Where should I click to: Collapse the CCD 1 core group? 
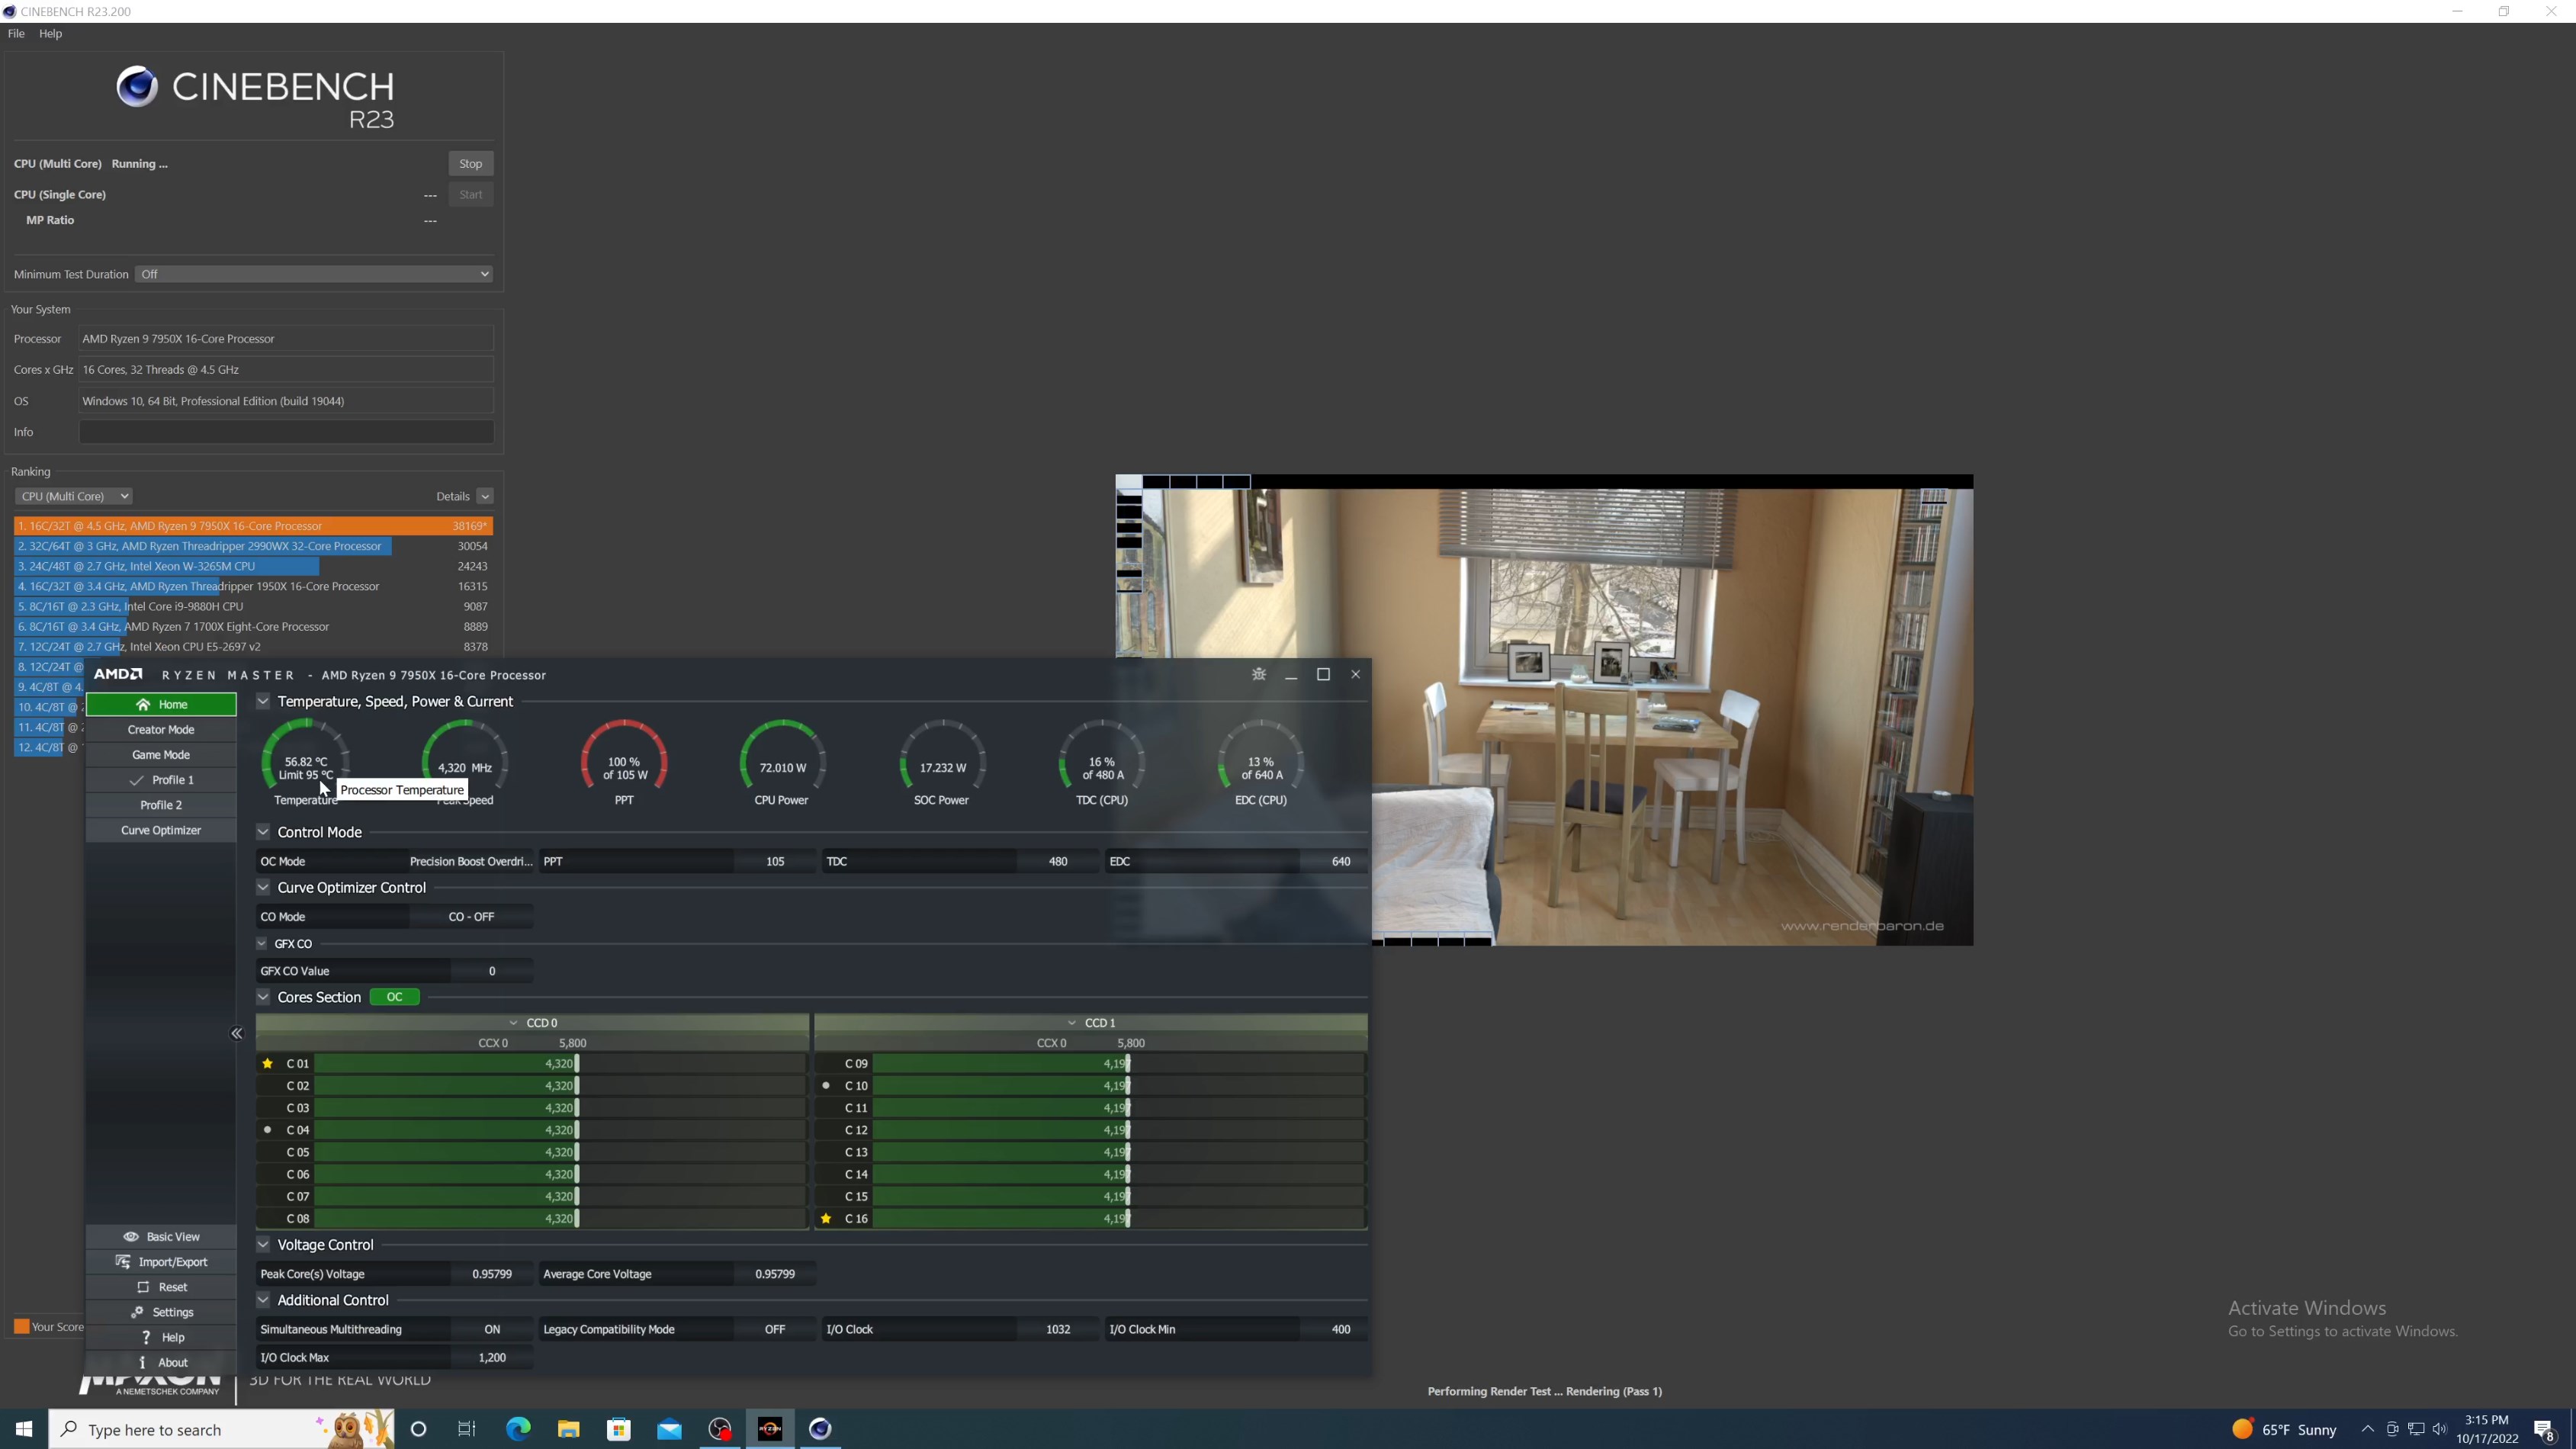(1072, 1022)
